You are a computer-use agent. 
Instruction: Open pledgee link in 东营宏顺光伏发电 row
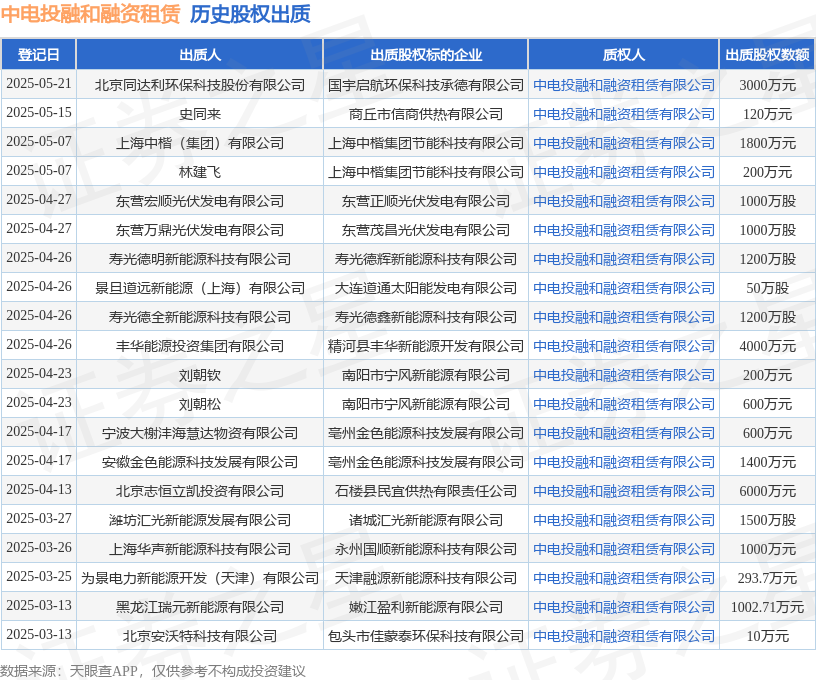623,201
